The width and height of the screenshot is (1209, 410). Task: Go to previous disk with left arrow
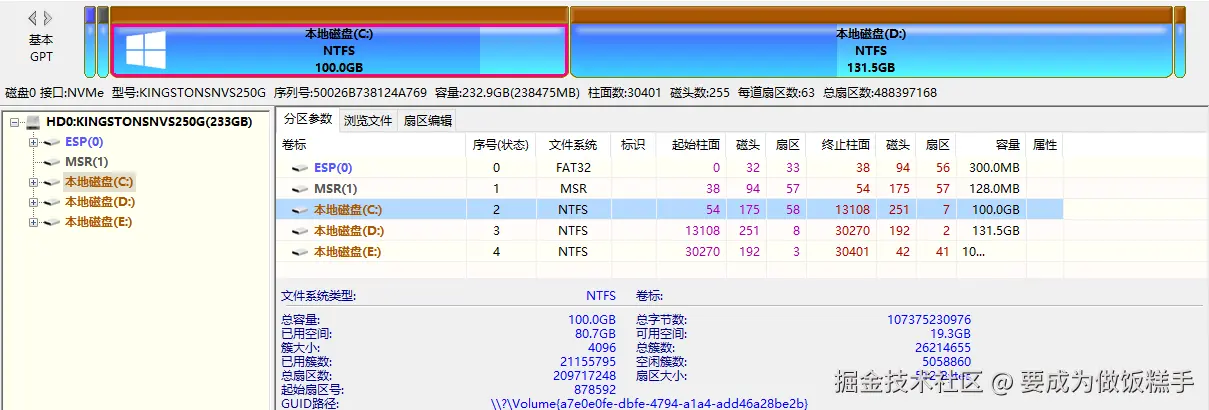pos(33,18)
